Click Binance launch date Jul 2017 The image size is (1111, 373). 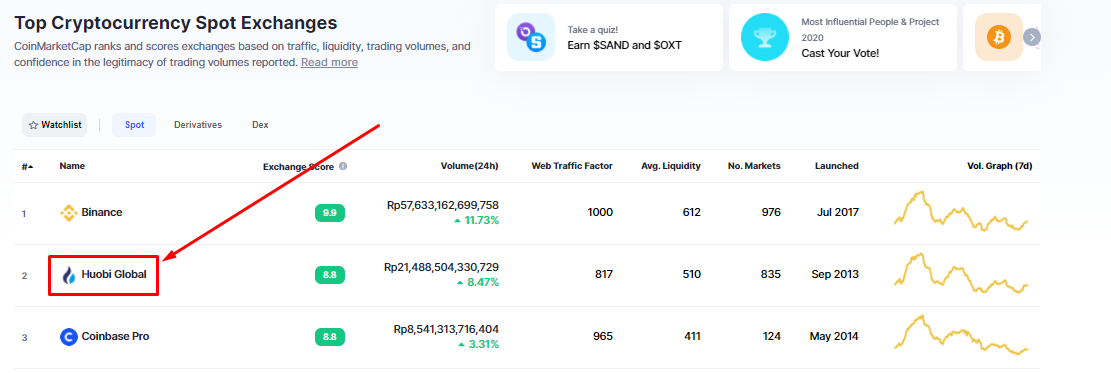(x=838, y=213)
